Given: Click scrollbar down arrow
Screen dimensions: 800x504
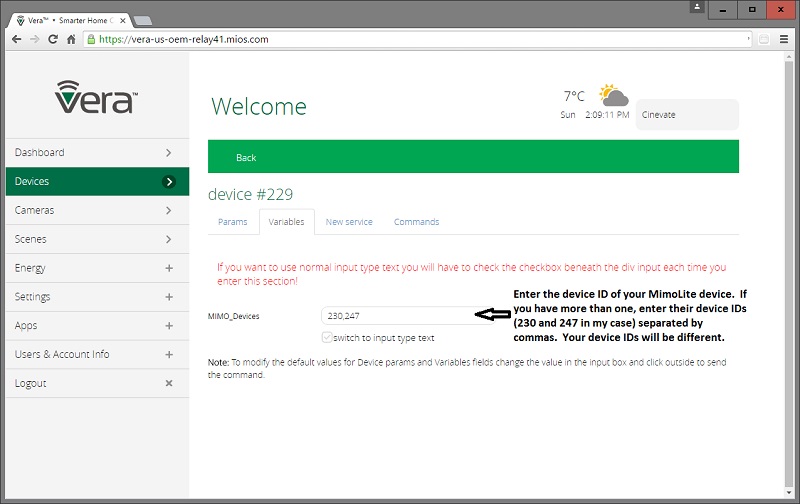Looking at the screenshot, I should click(x=789, y=493).
